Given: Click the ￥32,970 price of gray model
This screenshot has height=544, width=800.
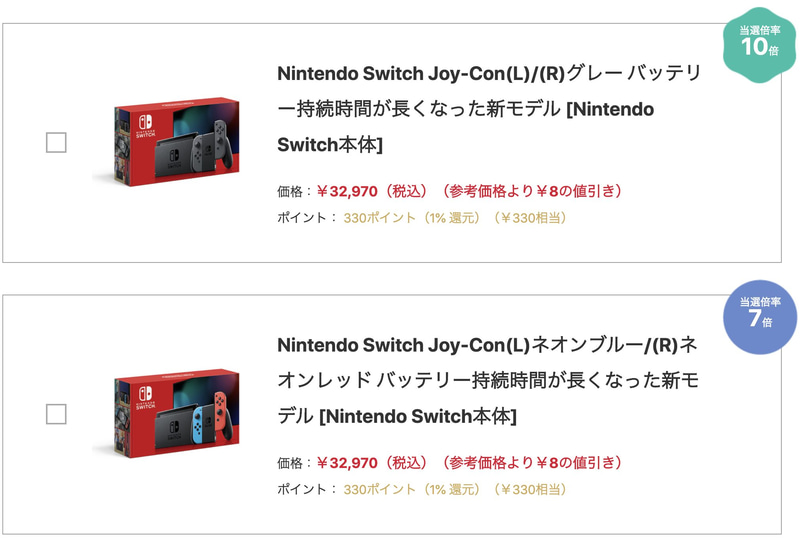Looking at the screenshot, I should (347, 190).
